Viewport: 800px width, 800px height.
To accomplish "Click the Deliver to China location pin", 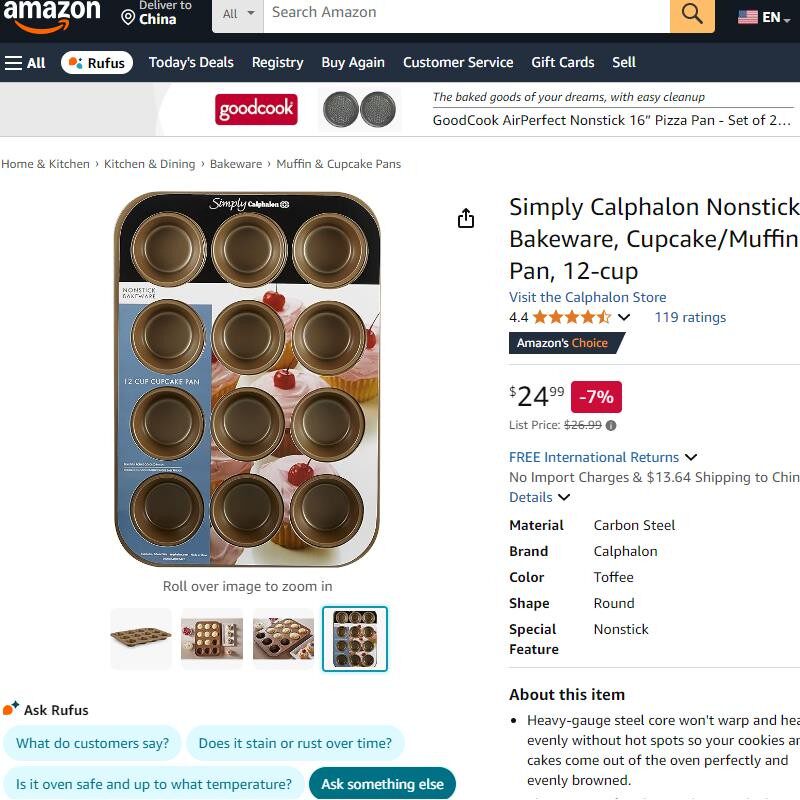I will point(128,18).
